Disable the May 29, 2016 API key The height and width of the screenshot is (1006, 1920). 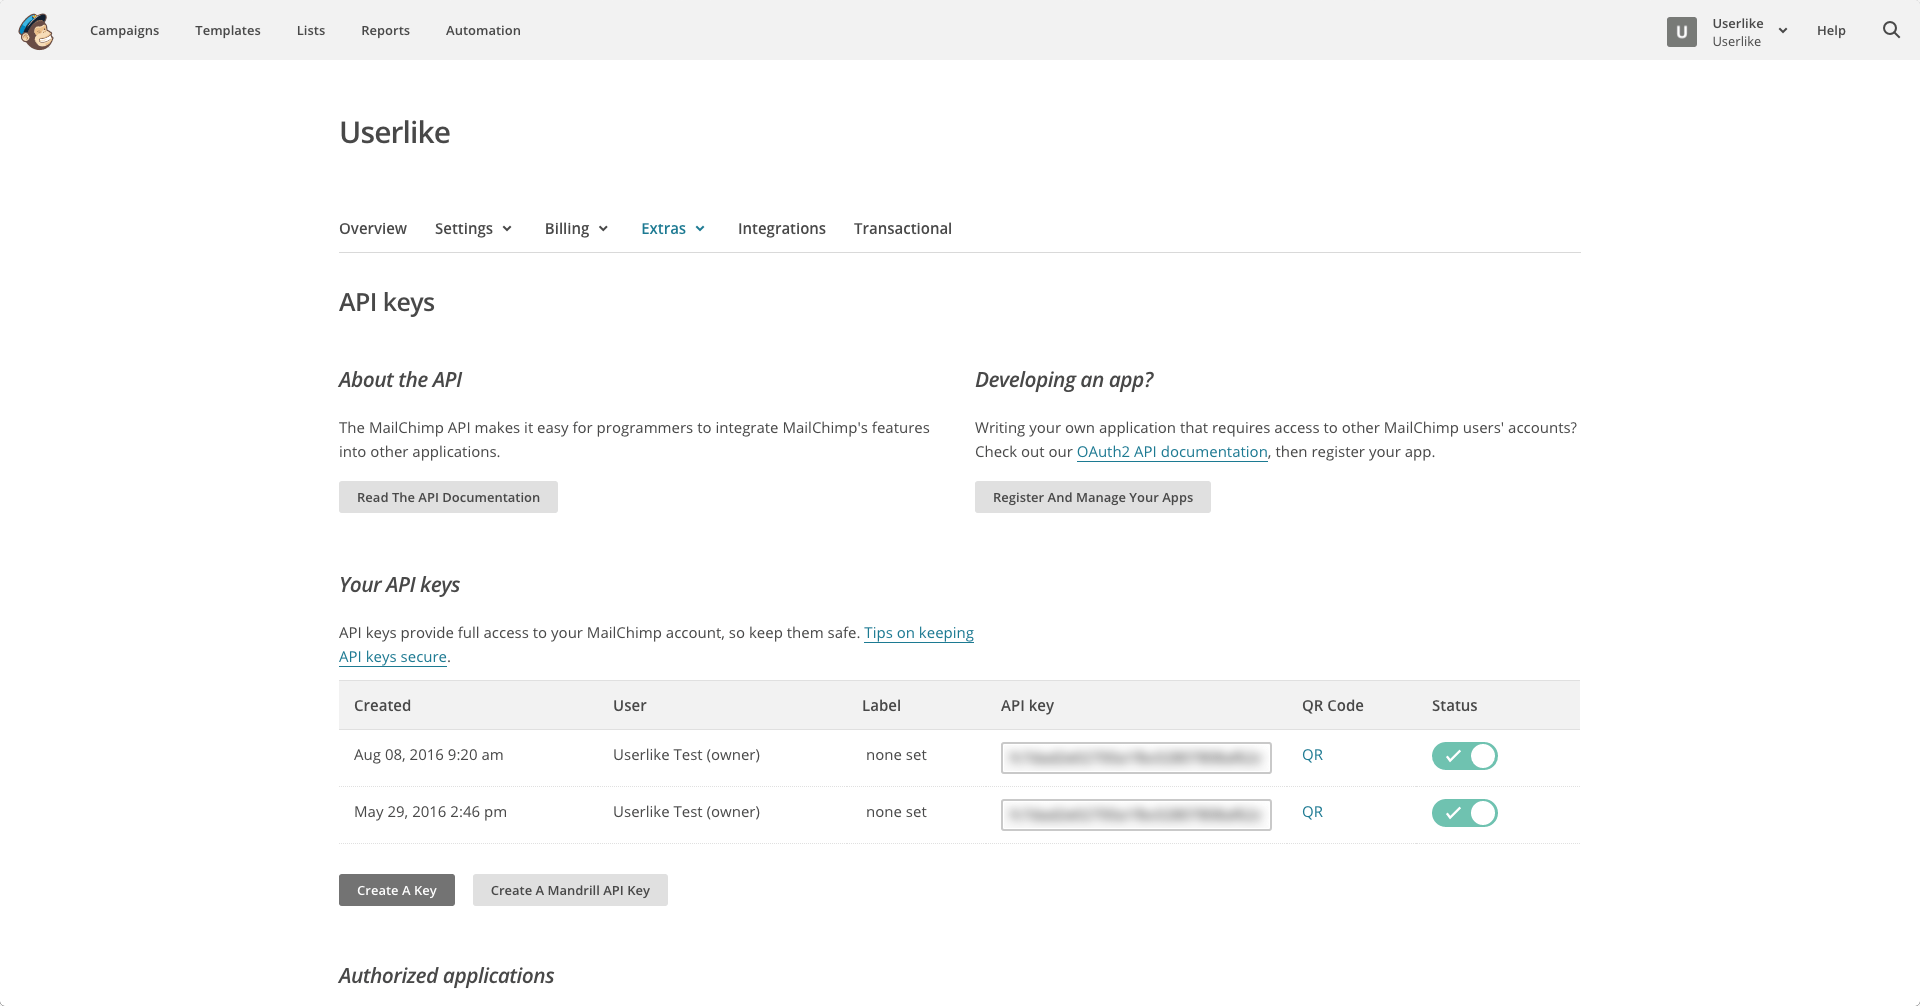tap(1464, 813)
